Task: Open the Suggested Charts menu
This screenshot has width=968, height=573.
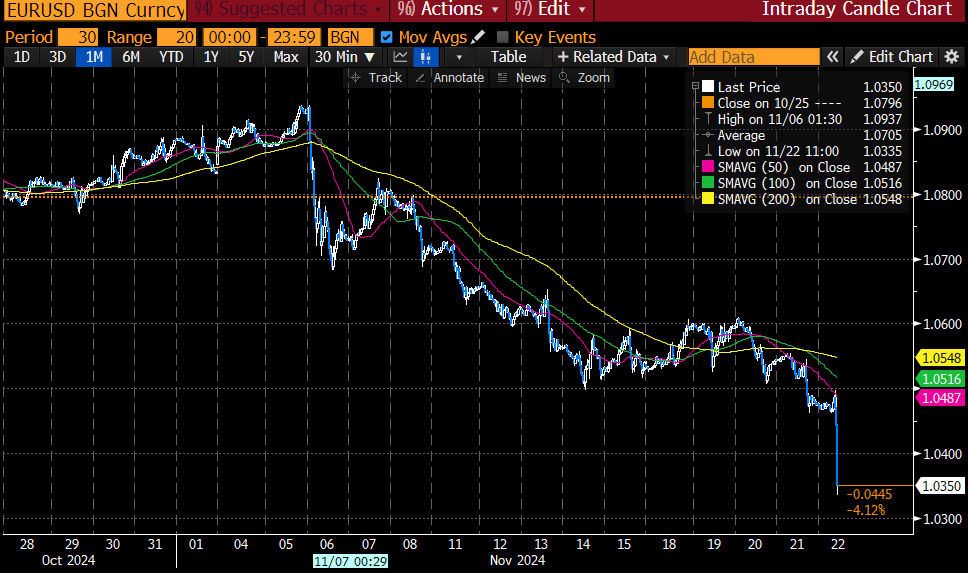Action: pyautogui.click(x=288, y=9)
